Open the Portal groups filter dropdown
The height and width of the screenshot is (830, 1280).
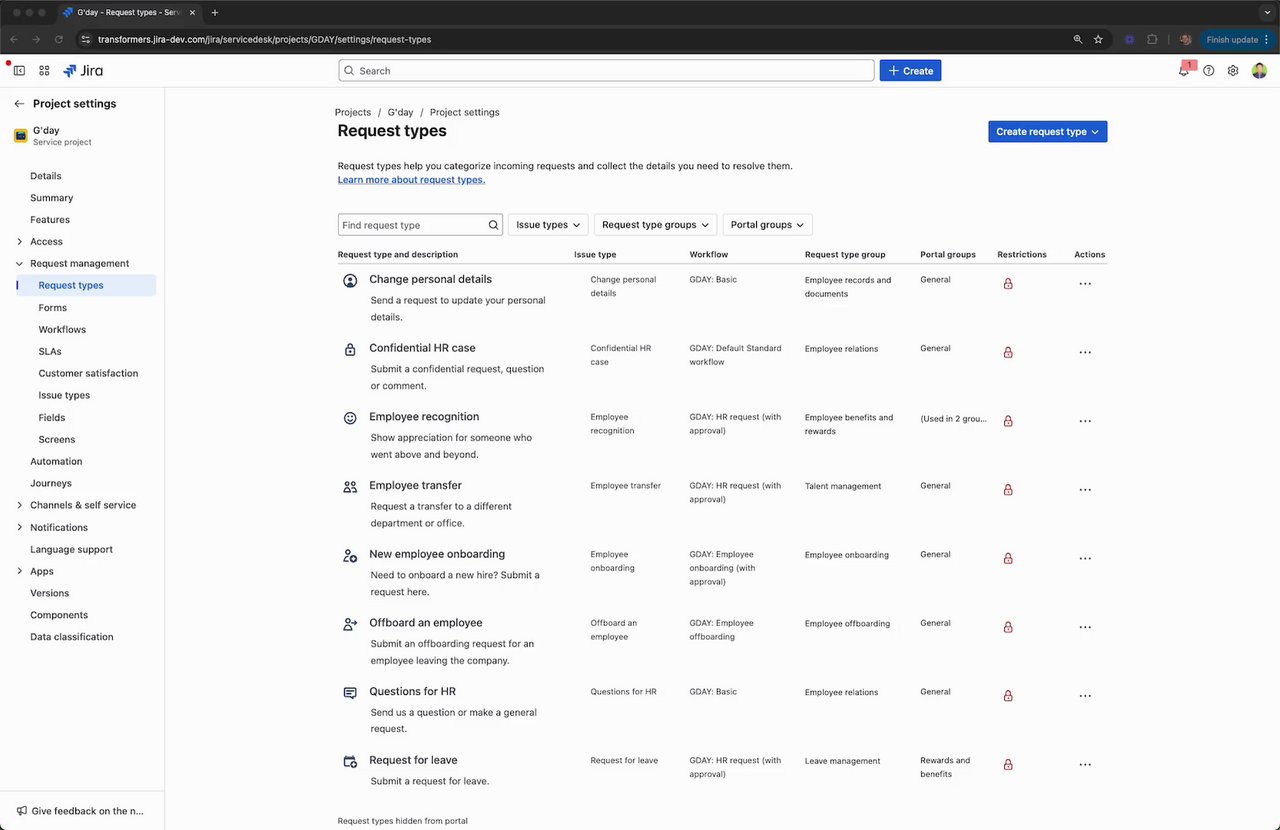point(767,225)
